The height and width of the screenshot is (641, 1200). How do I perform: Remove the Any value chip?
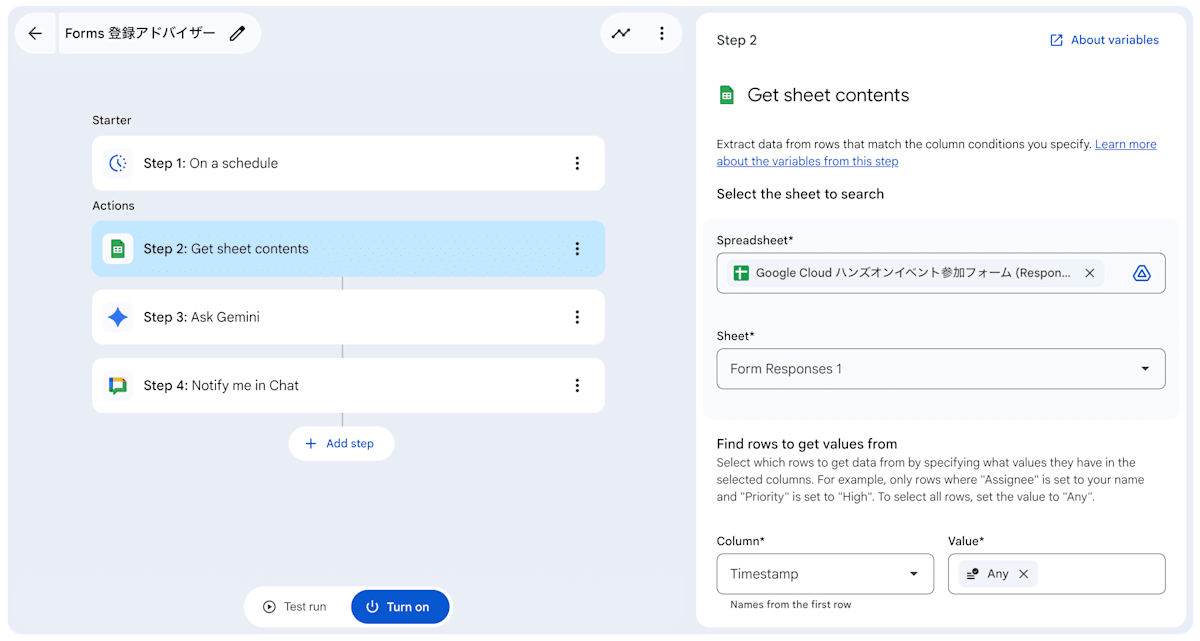[1024, 574]
